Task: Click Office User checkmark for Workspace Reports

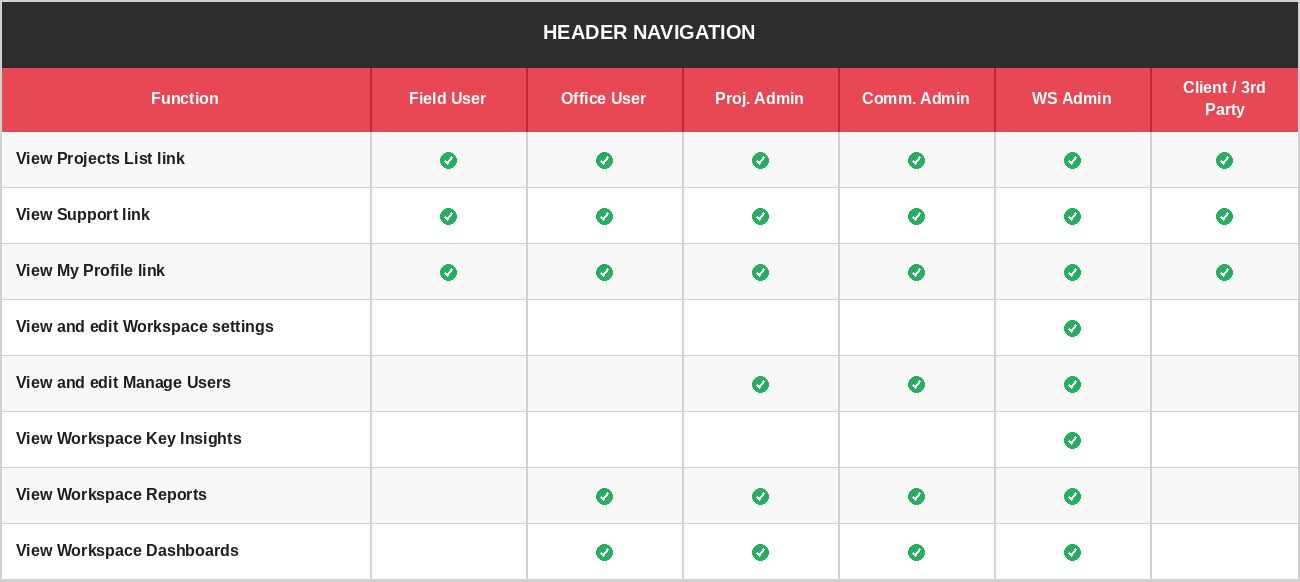Action: click(x=604, y=496)
